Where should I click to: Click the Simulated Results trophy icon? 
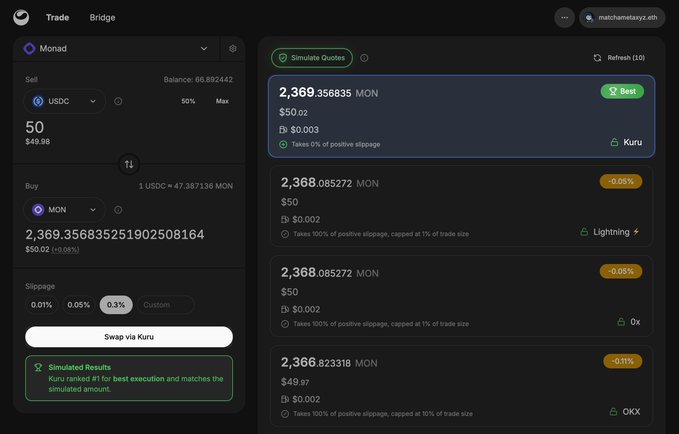[x=38, y=367]
